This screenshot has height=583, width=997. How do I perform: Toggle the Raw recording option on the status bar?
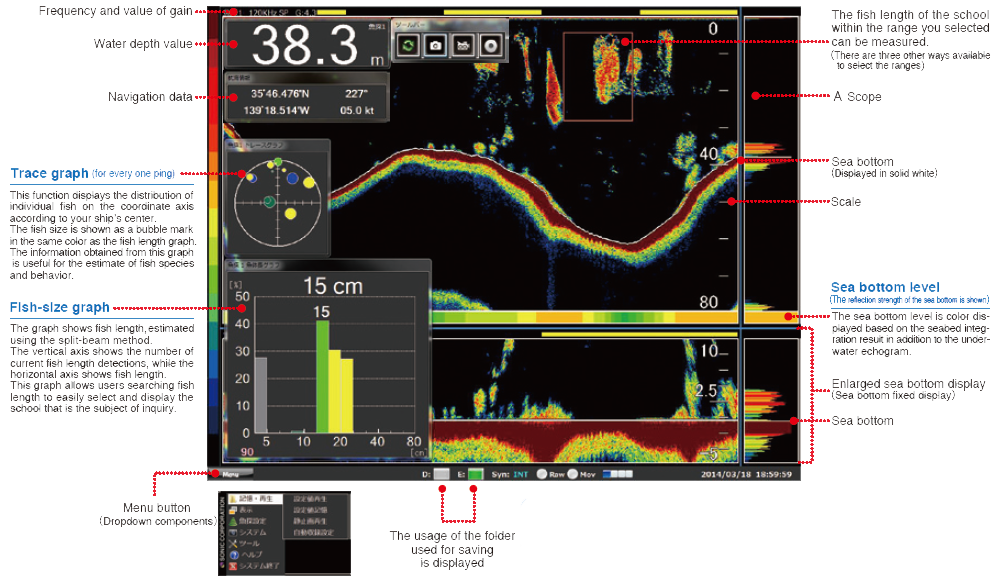coord(542,473)
